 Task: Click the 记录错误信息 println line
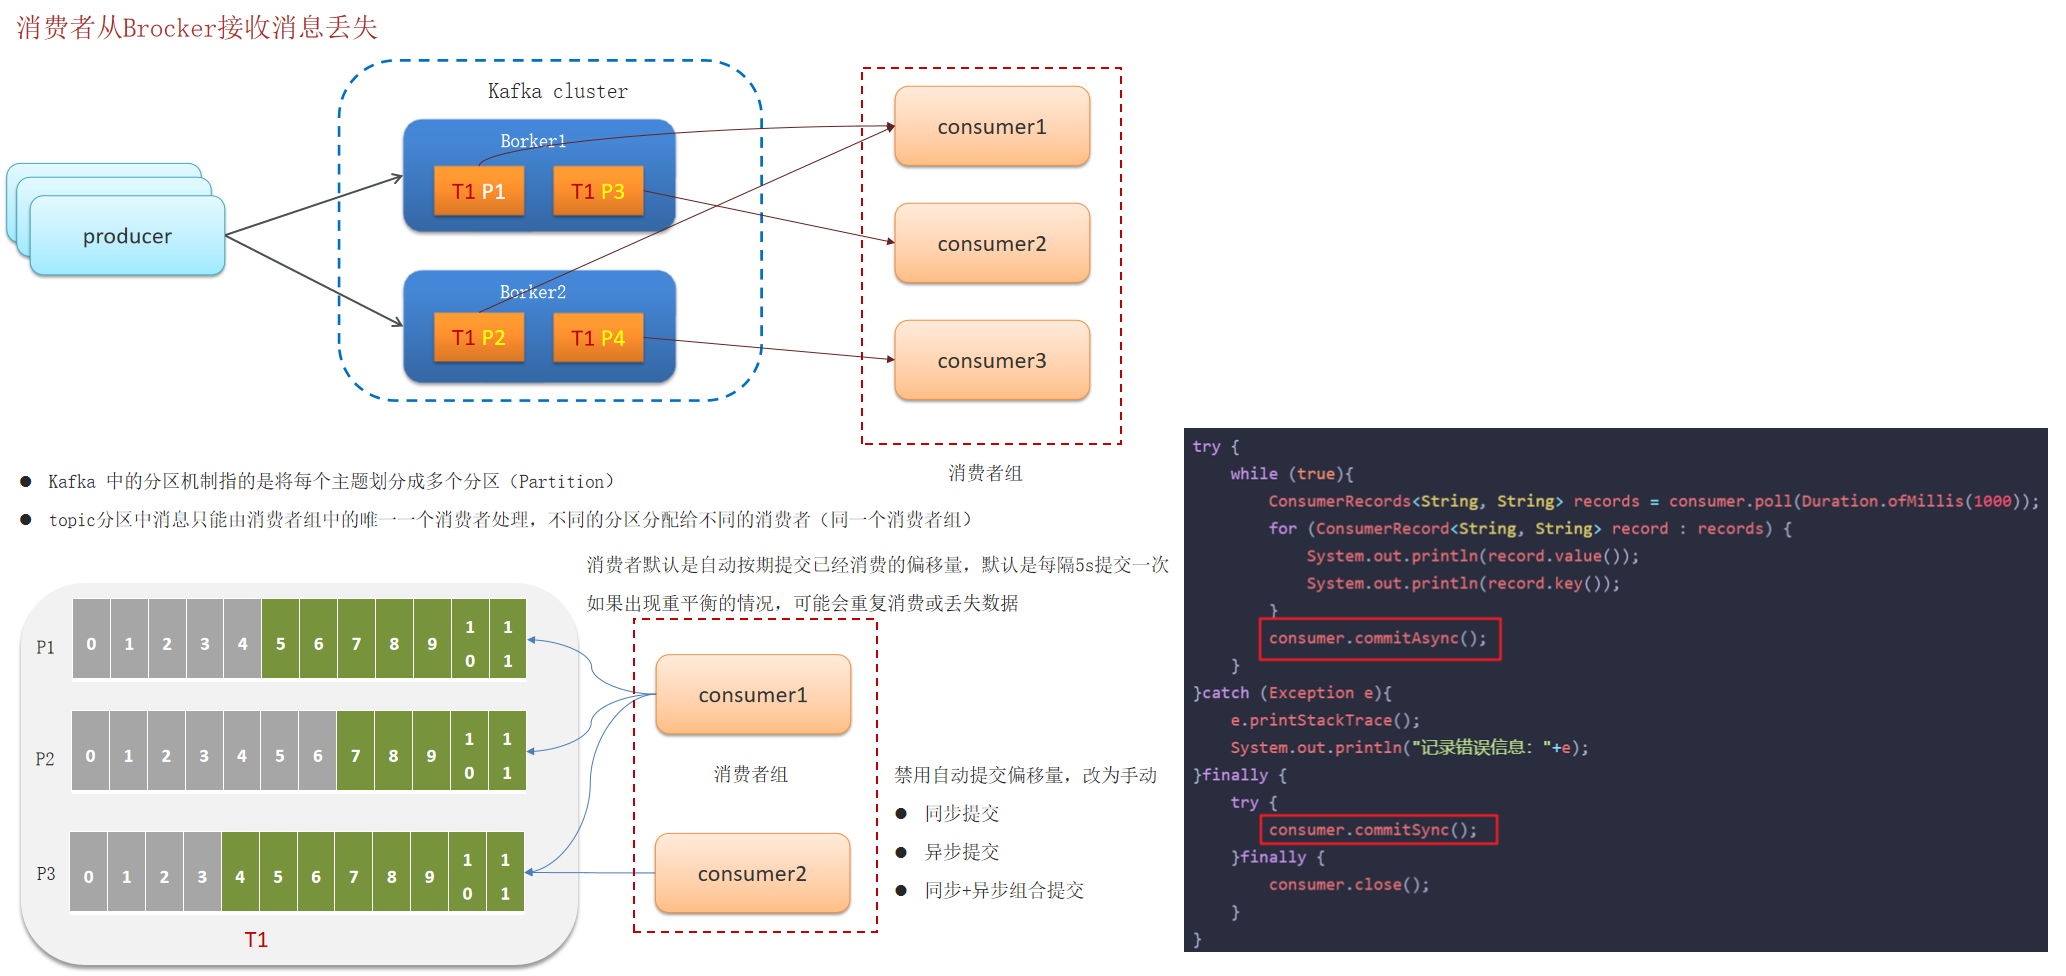pos(1409,748)
